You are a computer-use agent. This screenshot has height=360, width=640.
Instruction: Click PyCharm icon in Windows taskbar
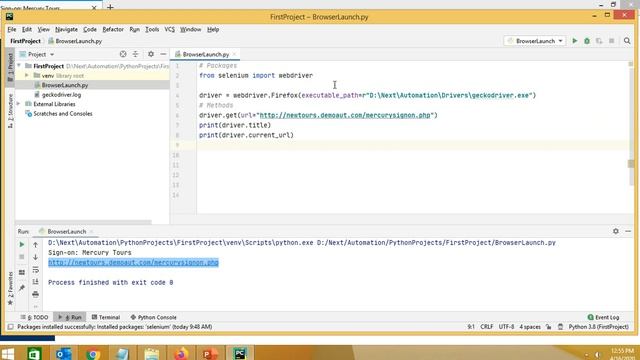pyautogui.click(x=240, y=353)
